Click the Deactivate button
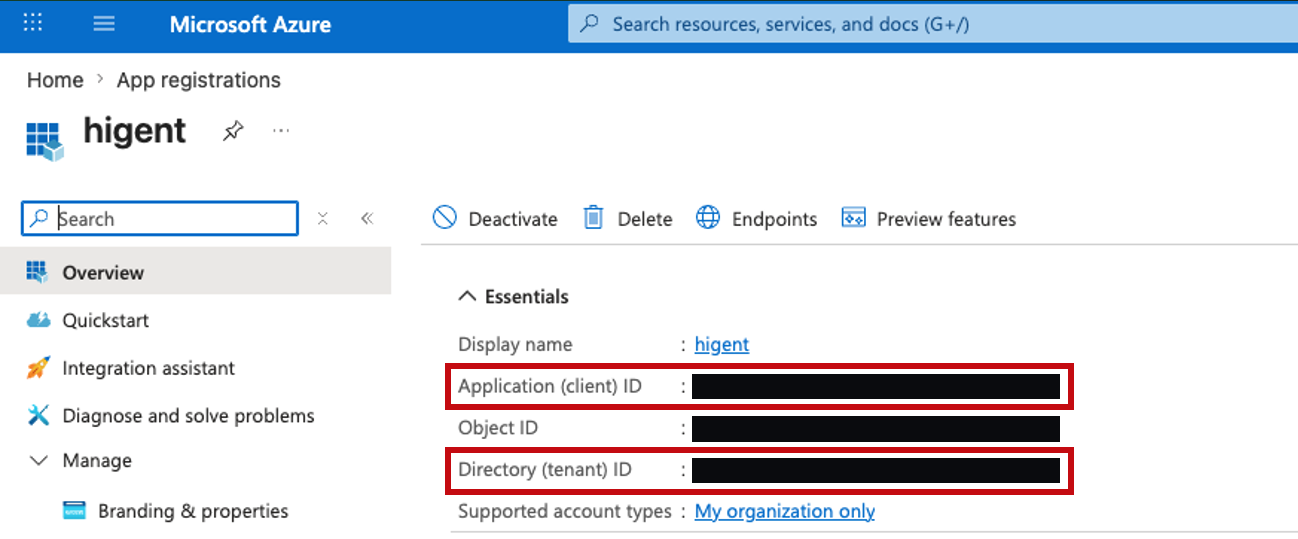Screen dimensions: 1298x539 [495, 218]
